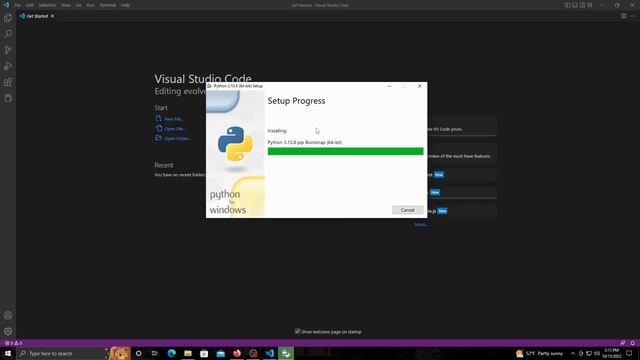
Task: Click the green installation progress bar
Action: coord(345,151)
